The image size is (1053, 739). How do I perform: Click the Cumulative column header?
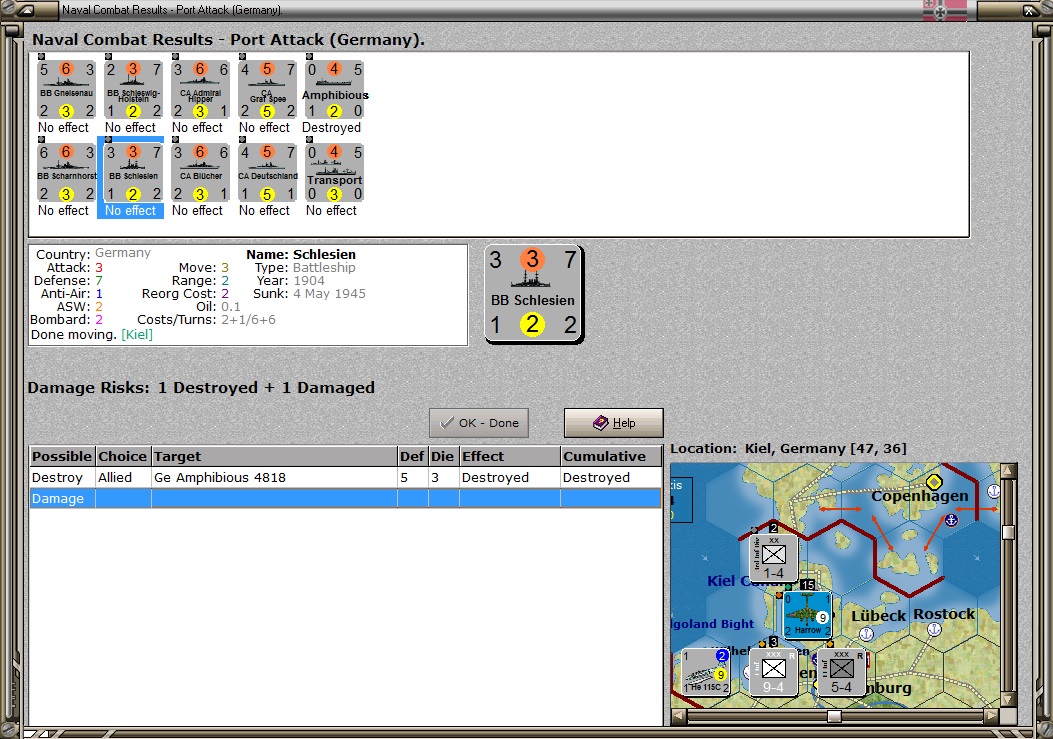click(611, 457)
